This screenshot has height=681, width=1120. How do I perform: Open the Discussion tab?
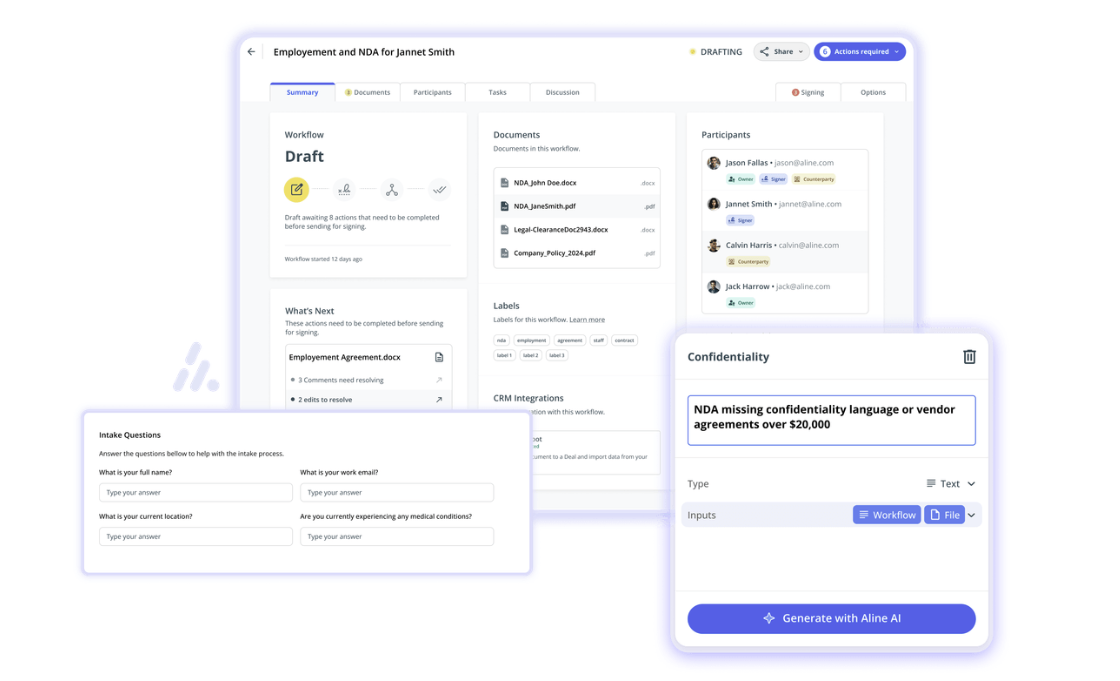[562, 92]
